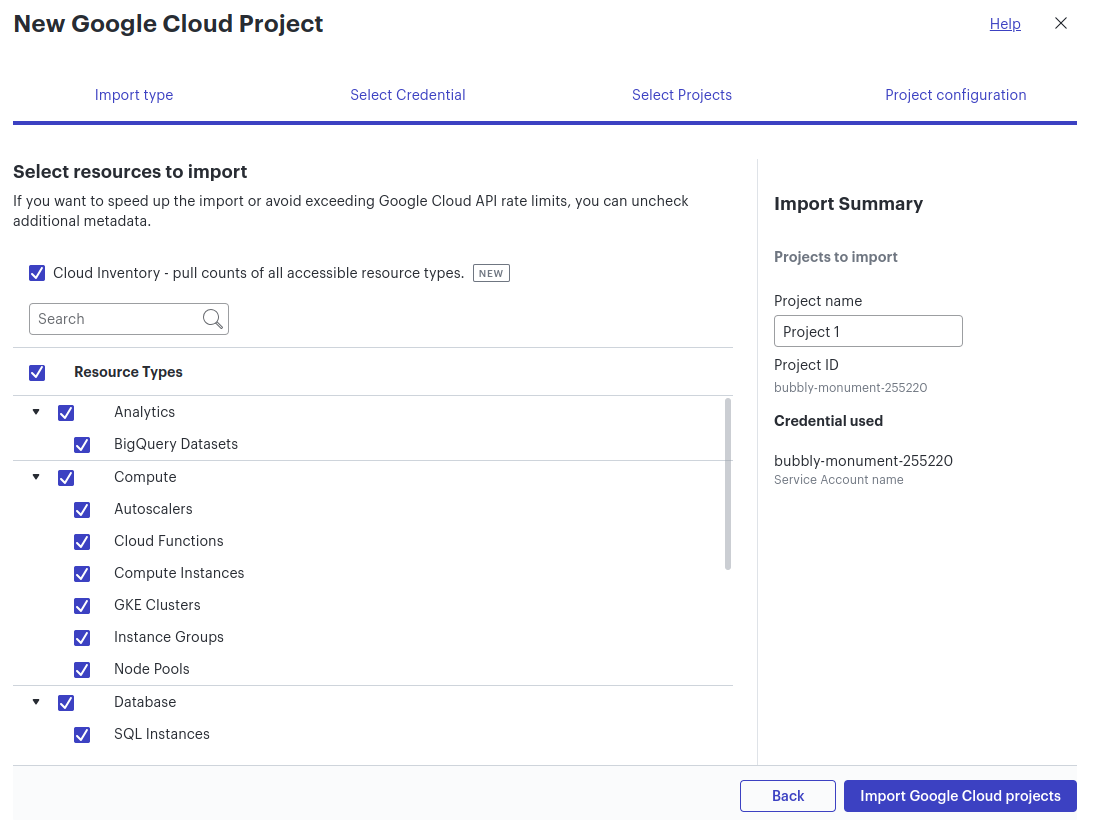Click the search magnifier icon
Viewport: 1093px width, 820px height.
tap(213, 319)
